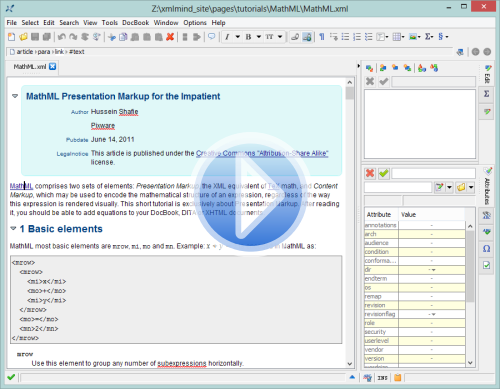Image resolution: width=500 pixels, height=389 pixels.
Task: Click the checkbox-style validity side tab
Action: (487, 265)
